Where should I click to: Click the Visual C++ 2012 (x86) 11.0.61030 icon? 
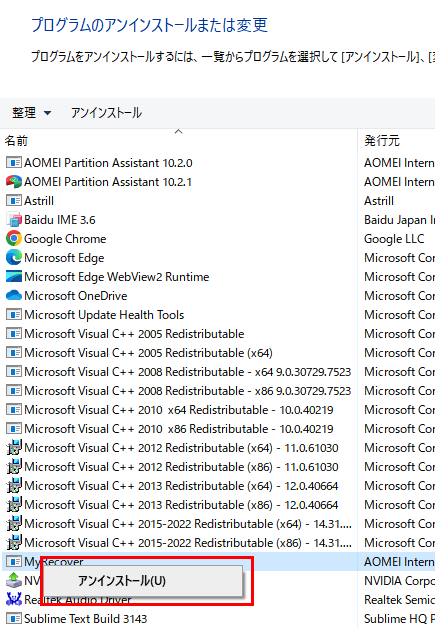coord(14,467)
